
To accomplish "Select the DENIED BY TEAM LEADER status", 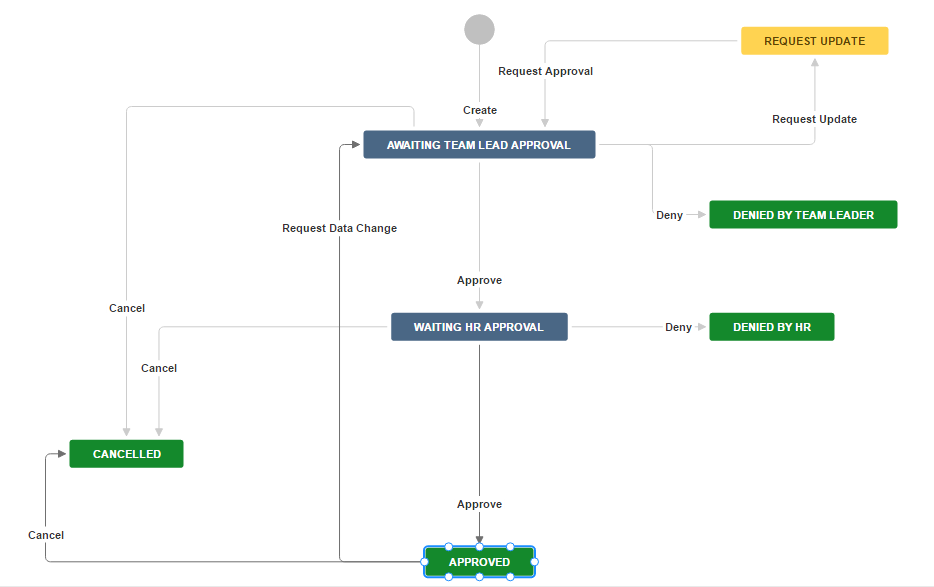I will point(803,215).
